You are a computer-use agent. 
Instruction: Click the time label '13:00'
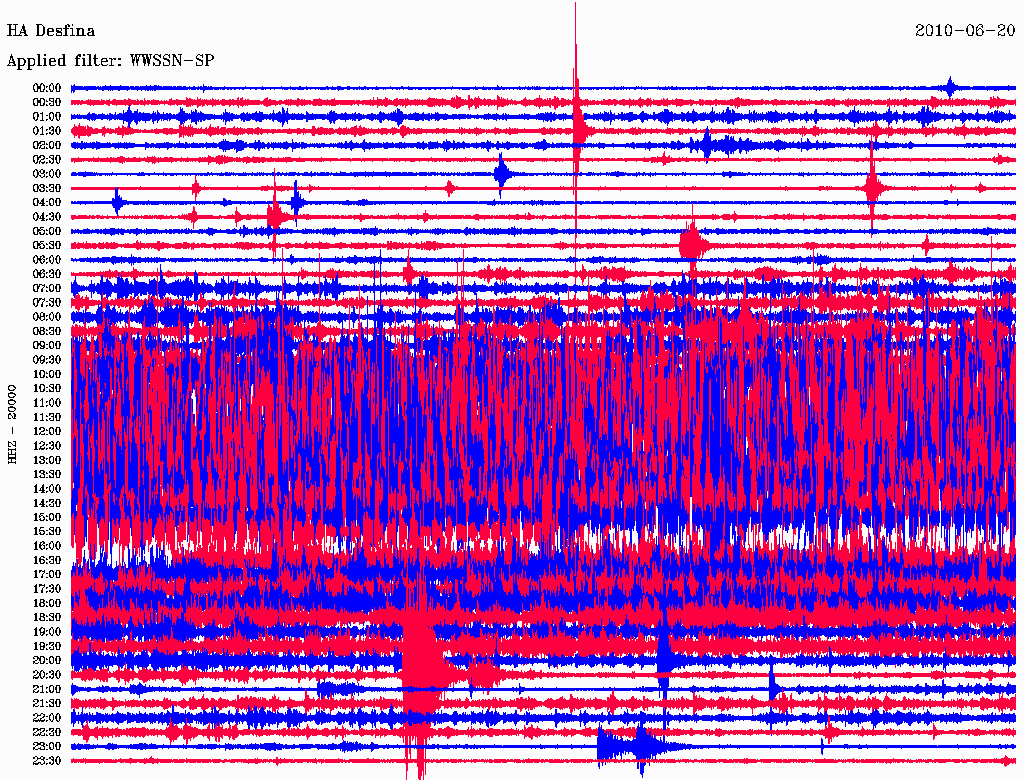(x=47, y=460)
